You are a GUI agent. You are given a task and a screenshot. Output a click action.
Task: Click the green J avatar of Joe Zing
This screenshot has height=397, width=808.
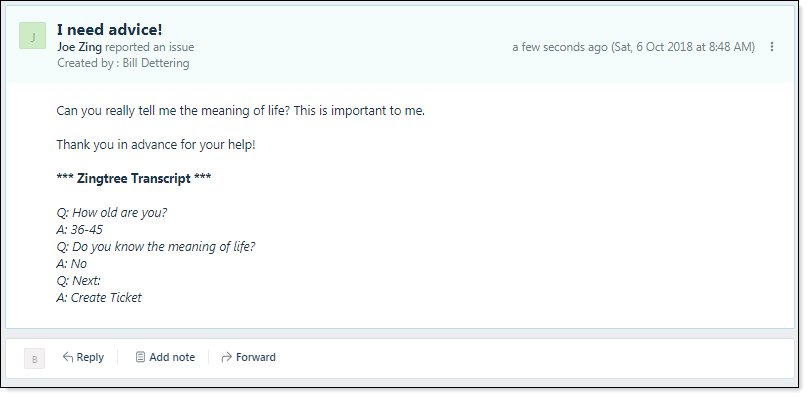click(x=32, y=36)
